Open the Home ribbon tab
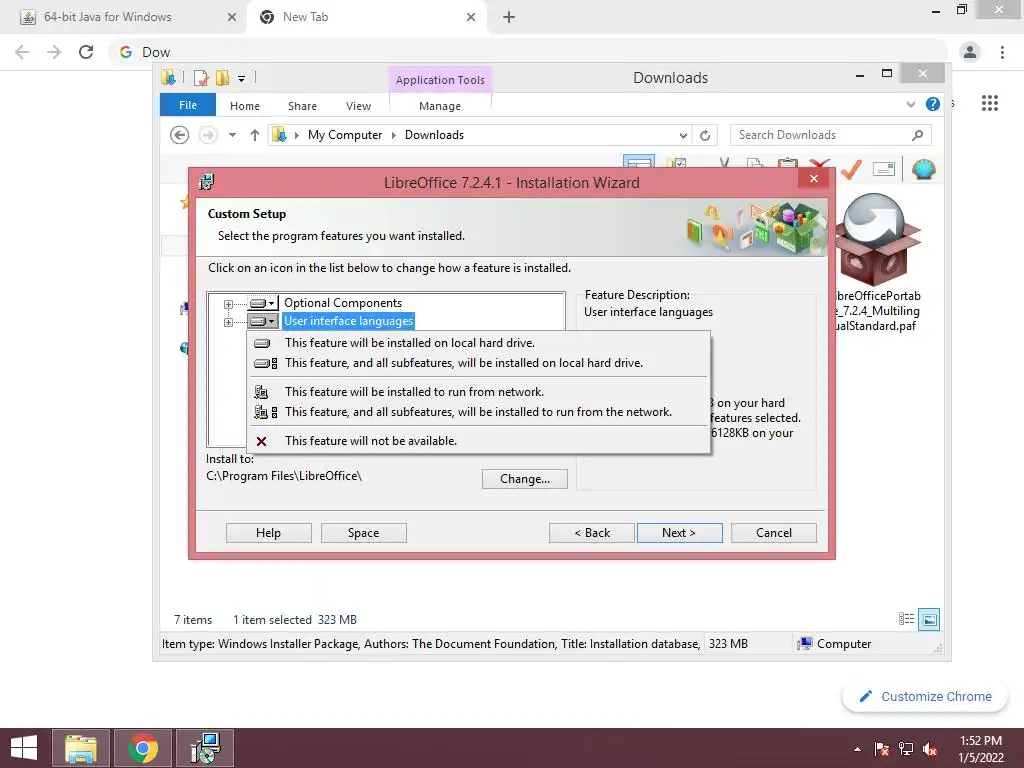 245,106
